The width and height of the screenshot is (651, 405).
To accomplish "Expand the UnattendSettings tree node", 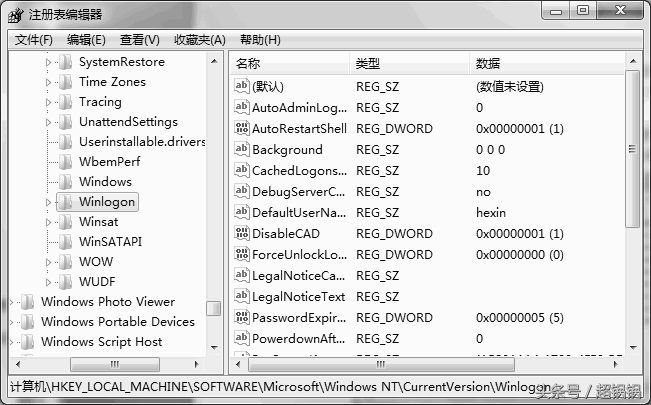I will pos(48,122).
